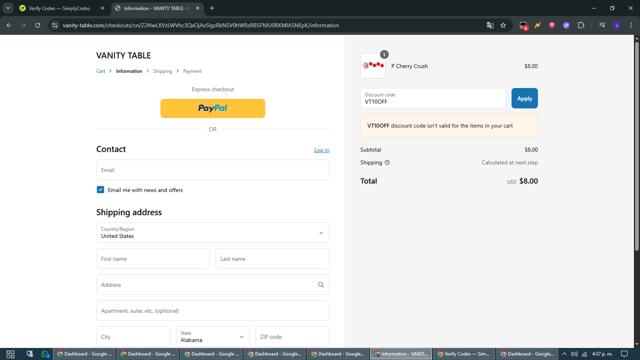640x360 pixels.
Task: Open the yellow lightning extension
Action: tap(538, 25)
